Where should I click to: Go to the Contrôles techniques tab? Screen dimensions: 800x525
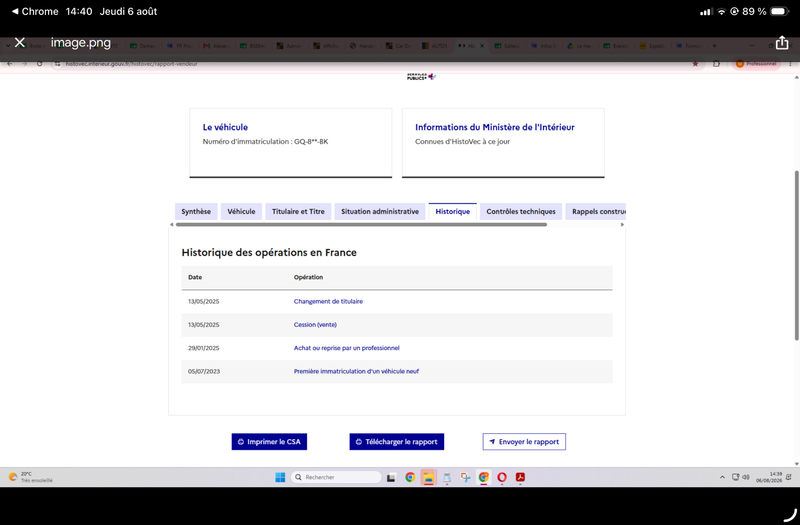521,211
